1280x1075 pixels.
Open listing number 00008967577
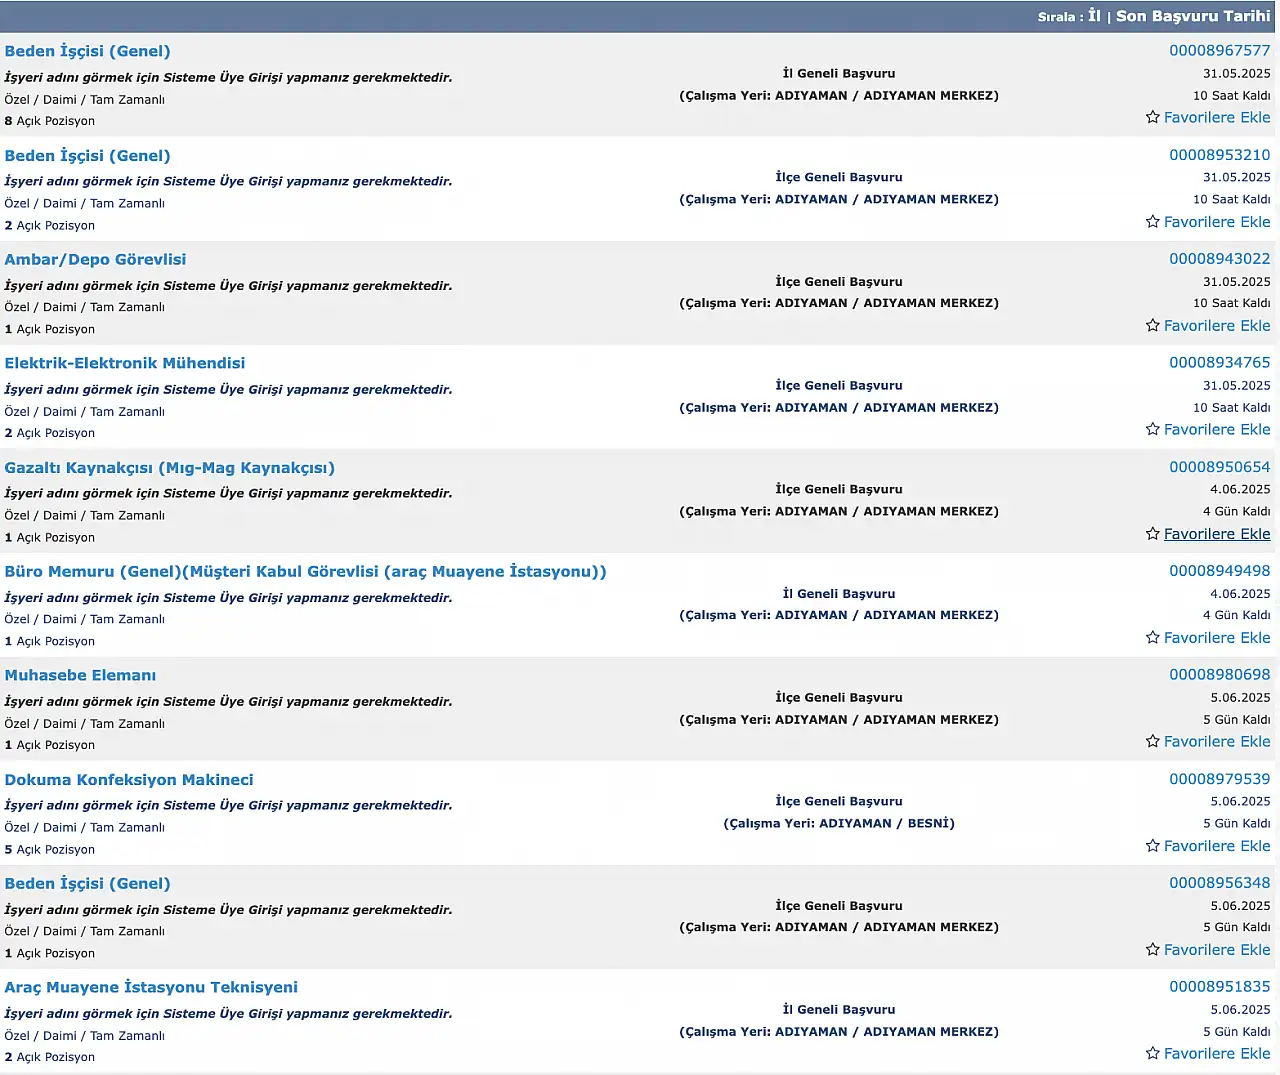click(1220, 50)
